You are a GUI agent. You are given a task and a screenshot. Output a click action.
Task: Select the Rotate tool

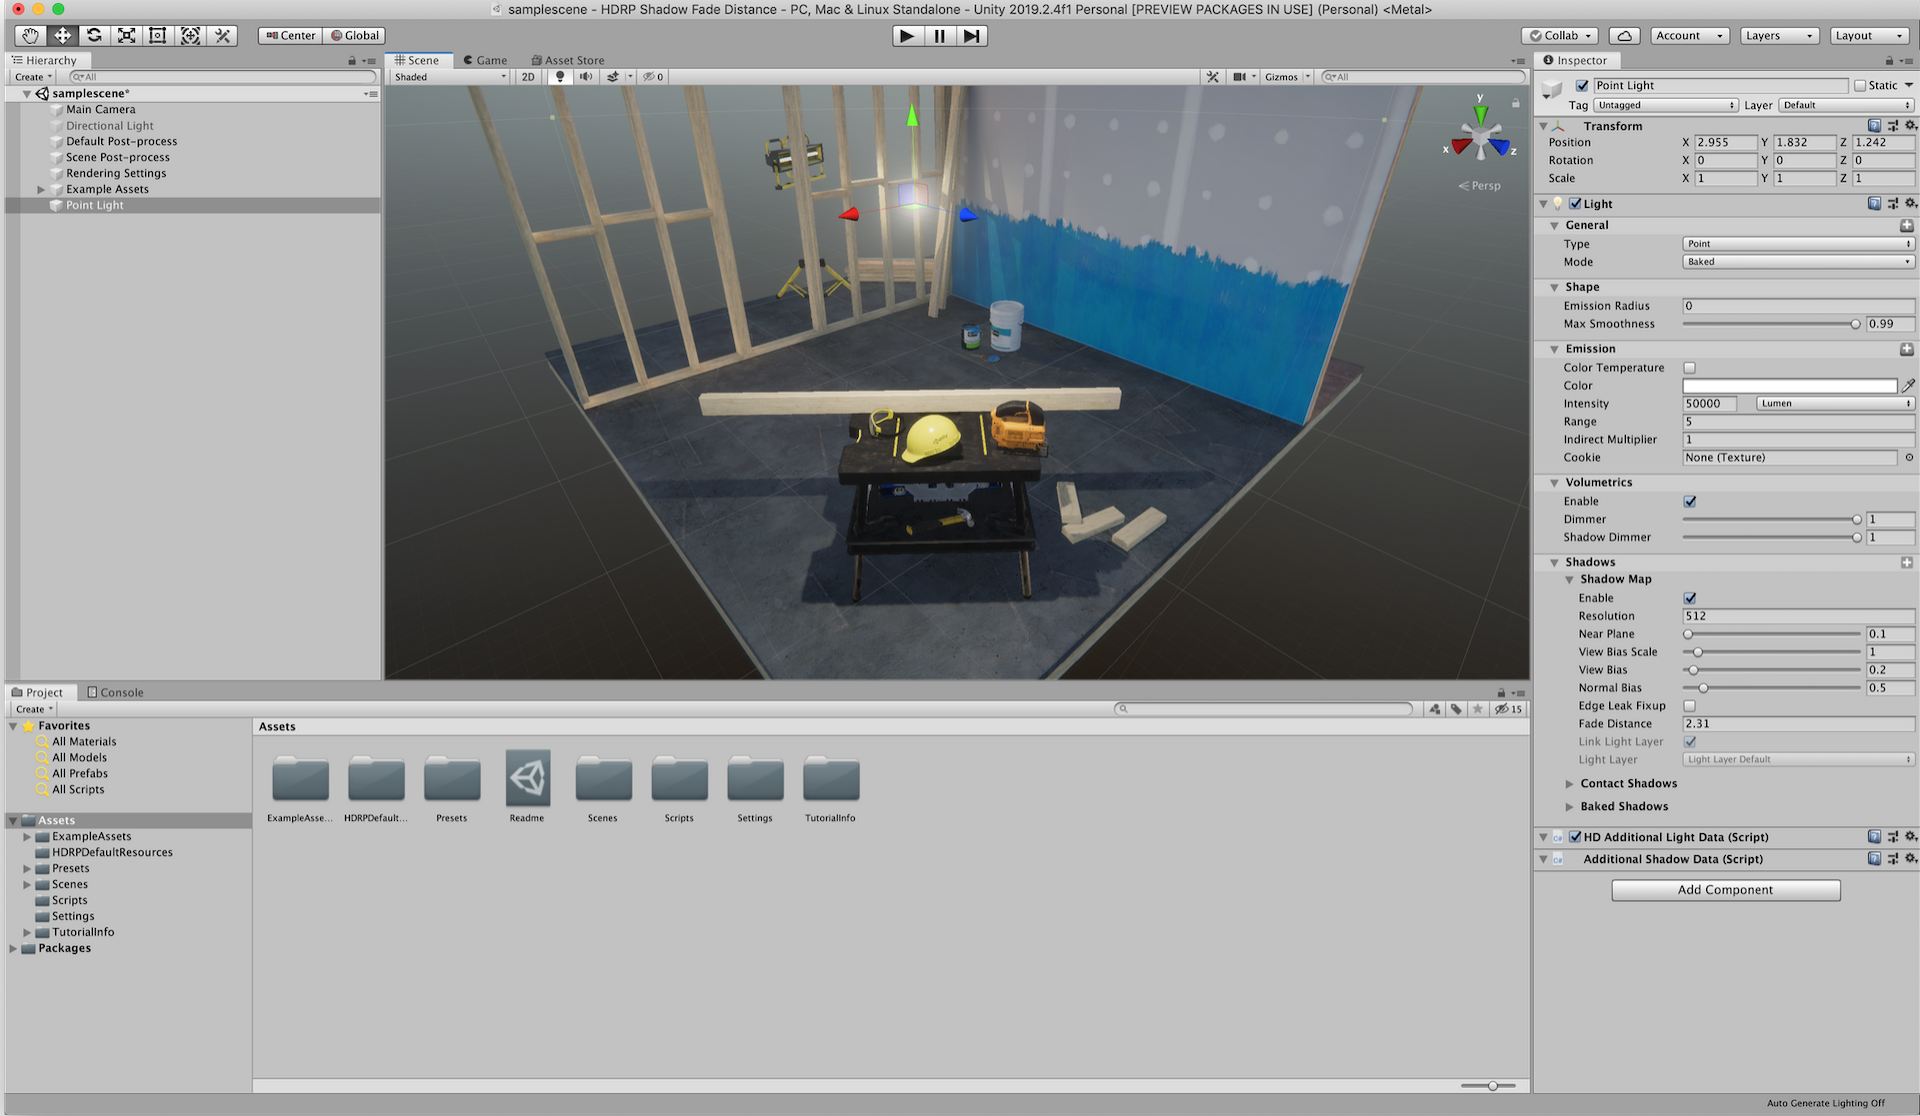[94, 35]
